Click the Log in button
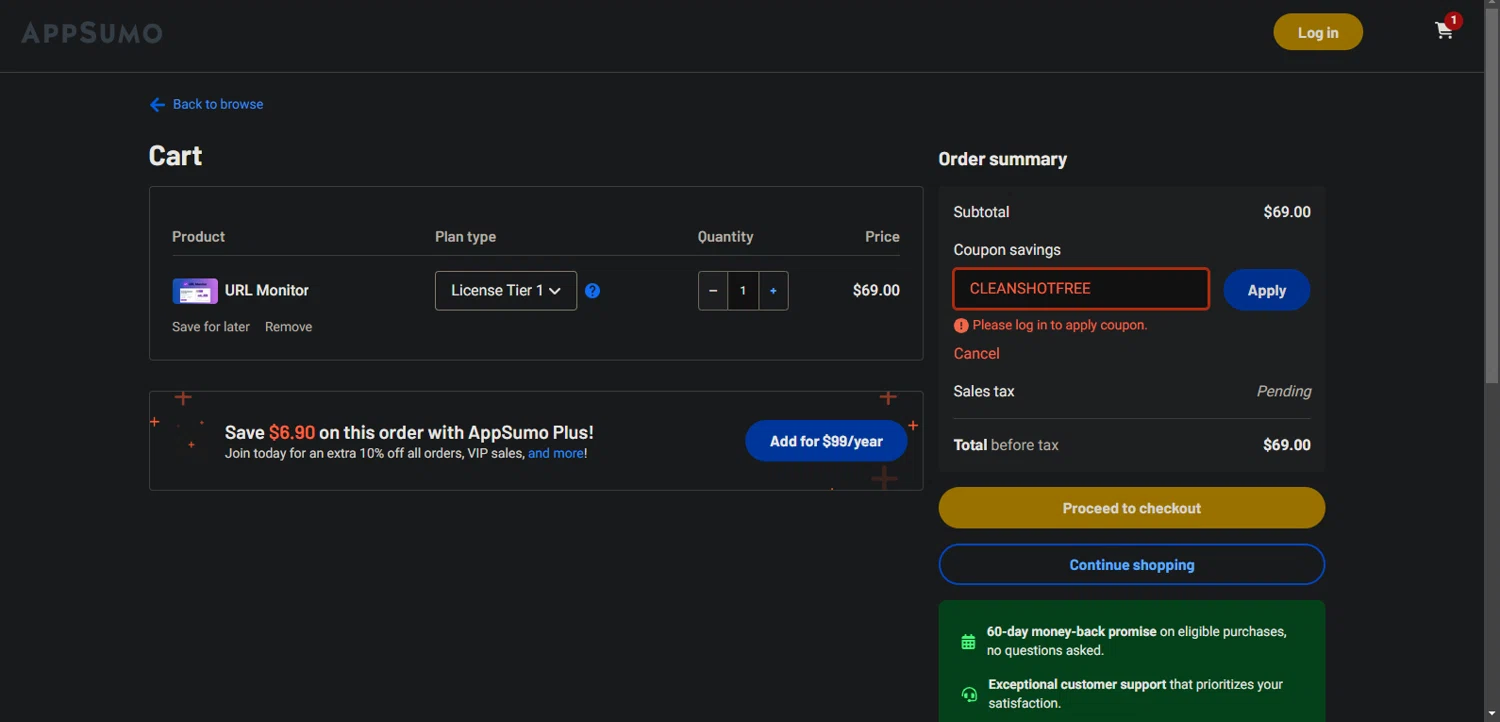This screenshot has width=1500, height=722. pyautogui.click(x=1317, y=33)
